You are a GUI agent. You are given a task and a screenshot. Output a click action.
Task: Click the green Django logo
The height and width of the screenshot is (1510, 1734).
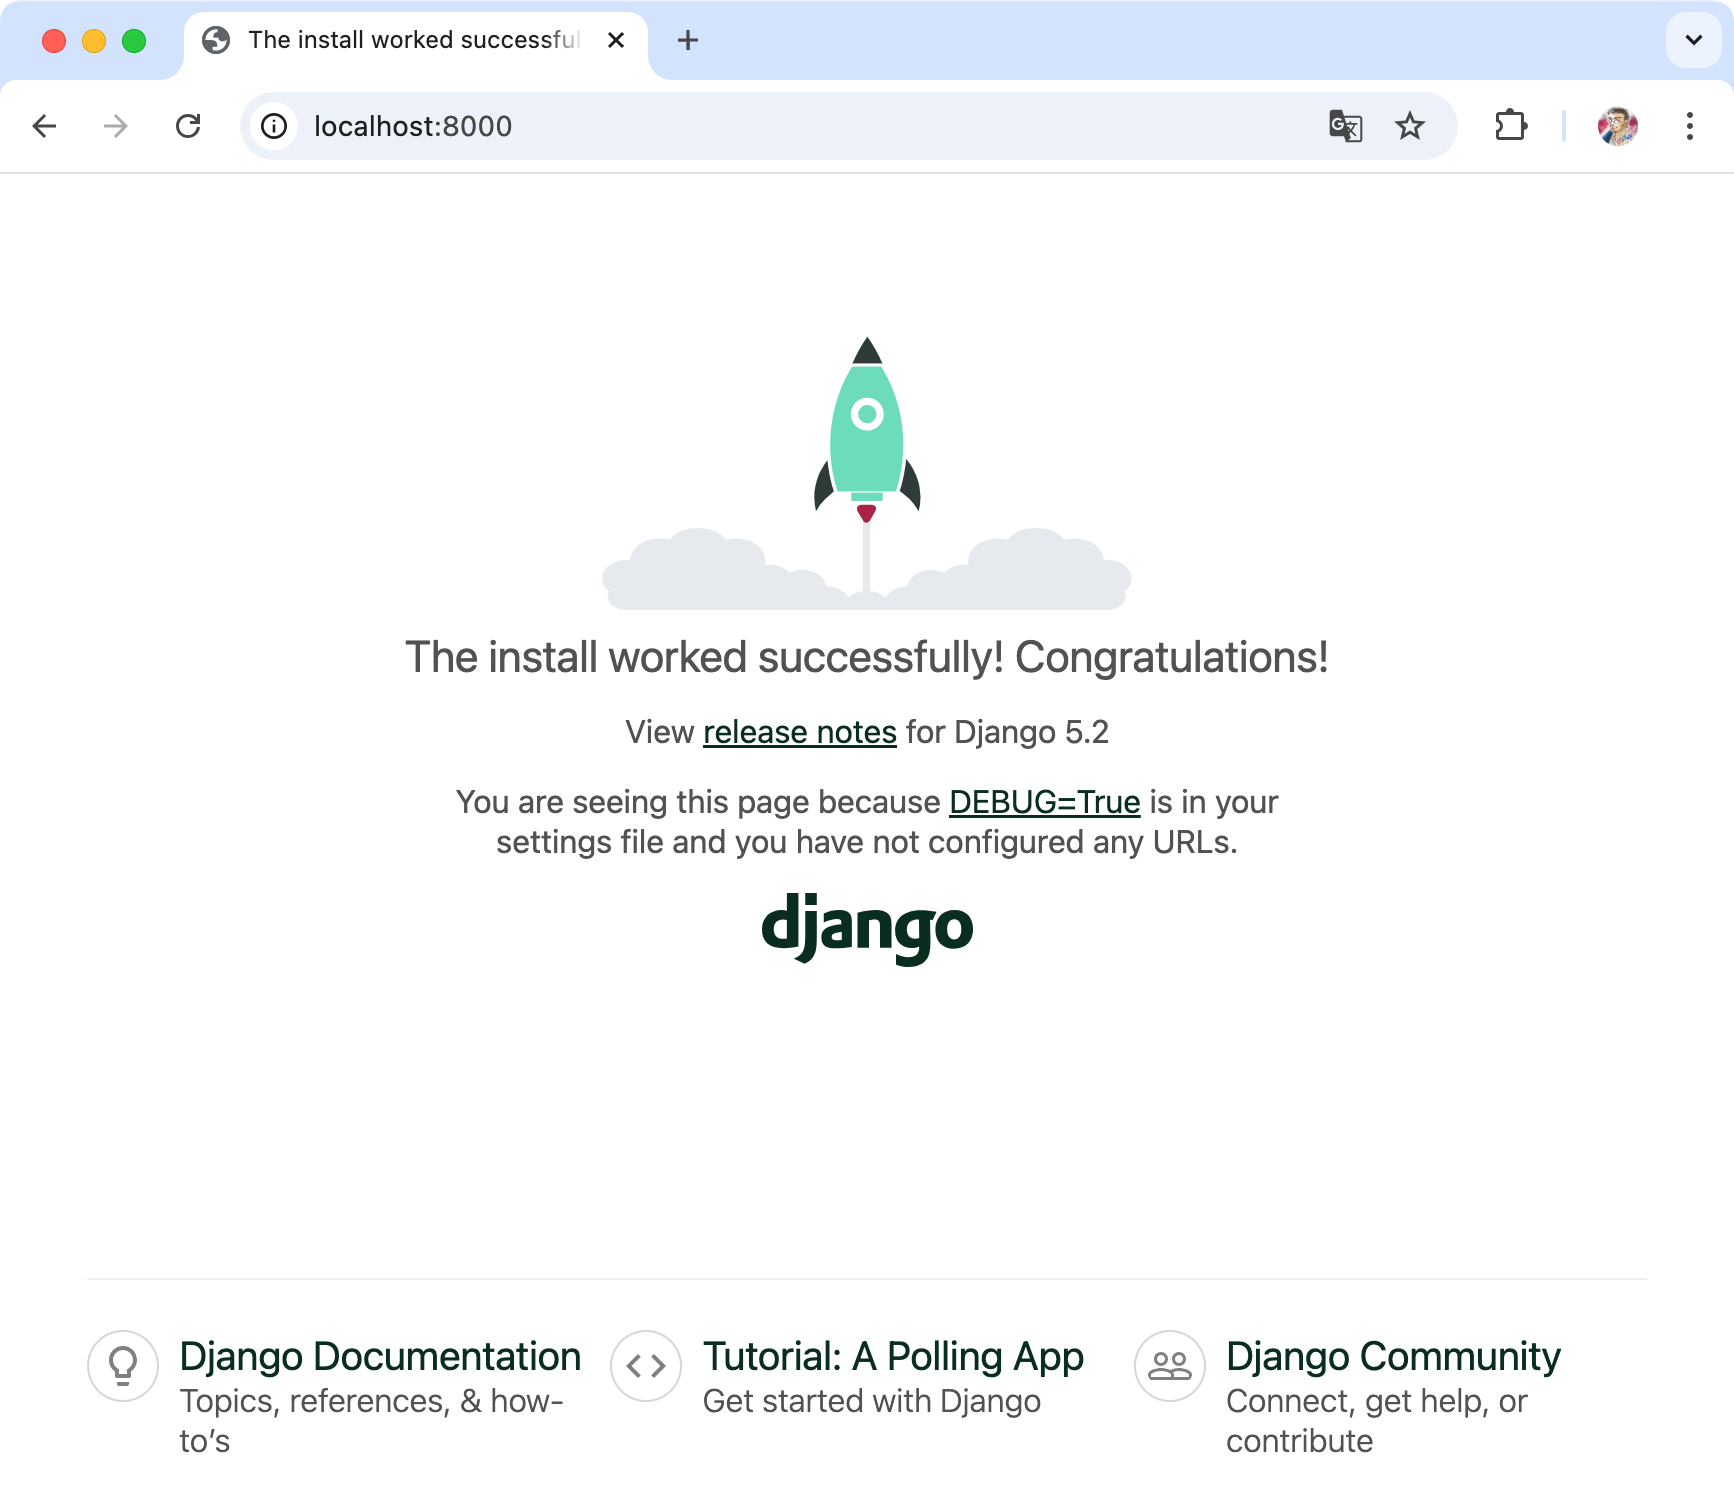pyautogui.click(x=866, y=927)
